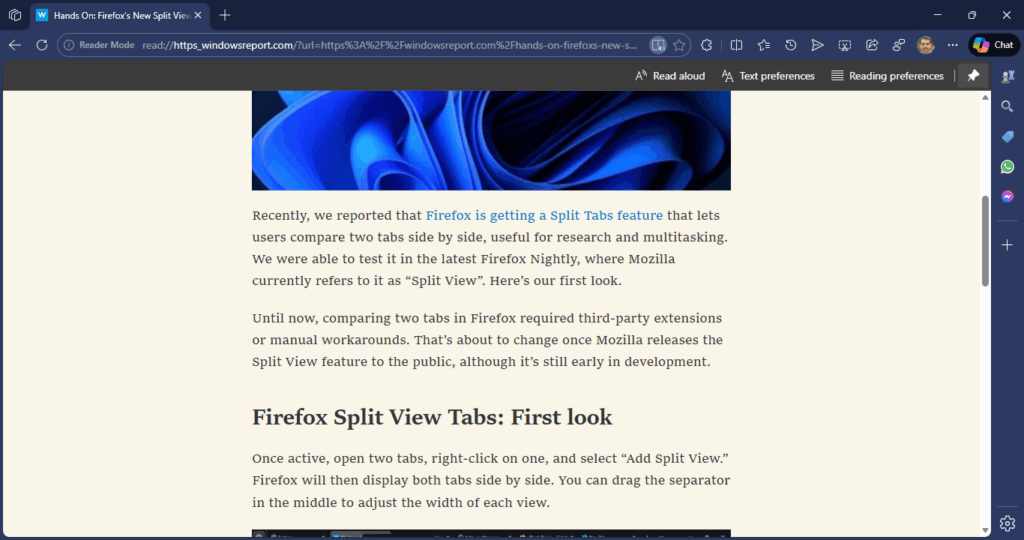Open a new tab with plus button
This screenshot has height=540, width=1024.
click(x=225, y=15)
